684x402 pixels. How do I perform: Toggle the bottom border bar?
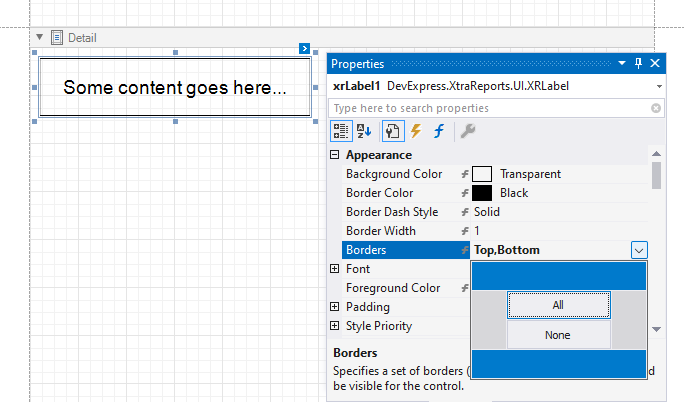(559, 364)
